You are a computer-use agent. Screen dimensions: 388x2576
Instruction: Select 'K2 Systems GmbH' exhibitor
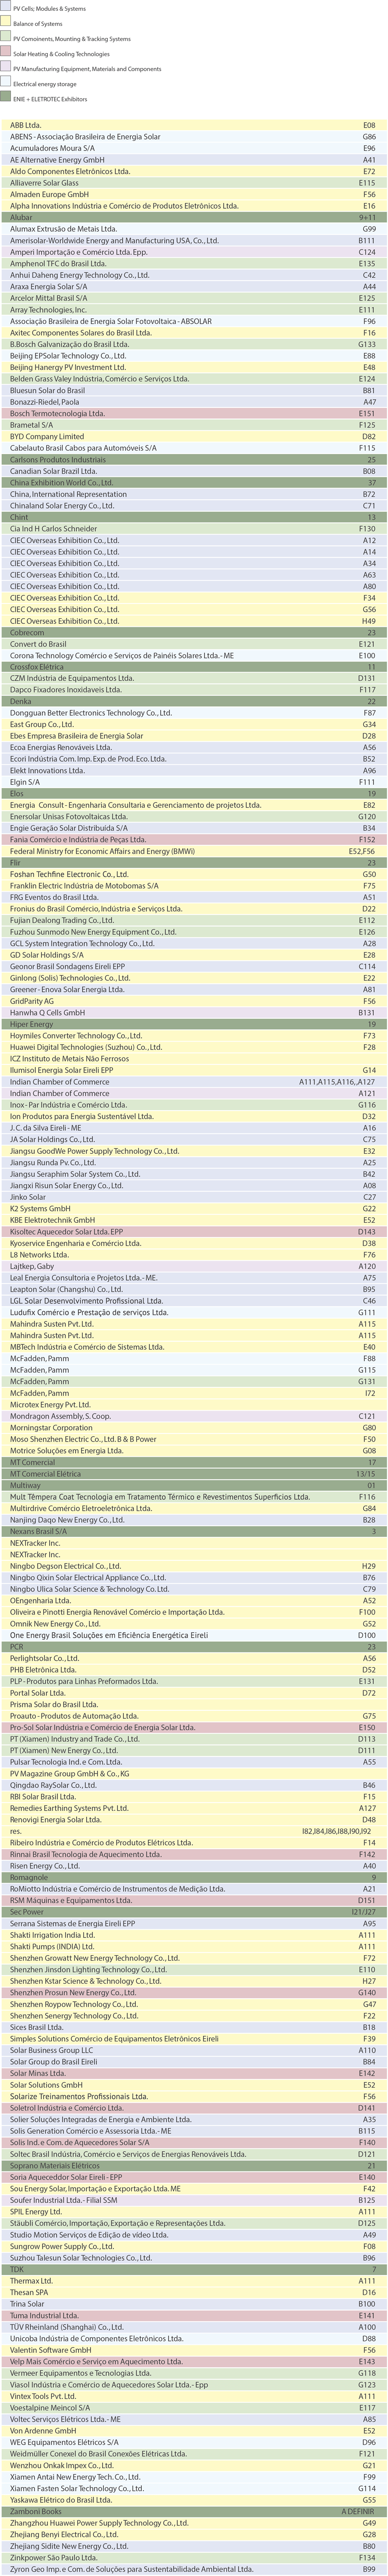coord(194,1208)
